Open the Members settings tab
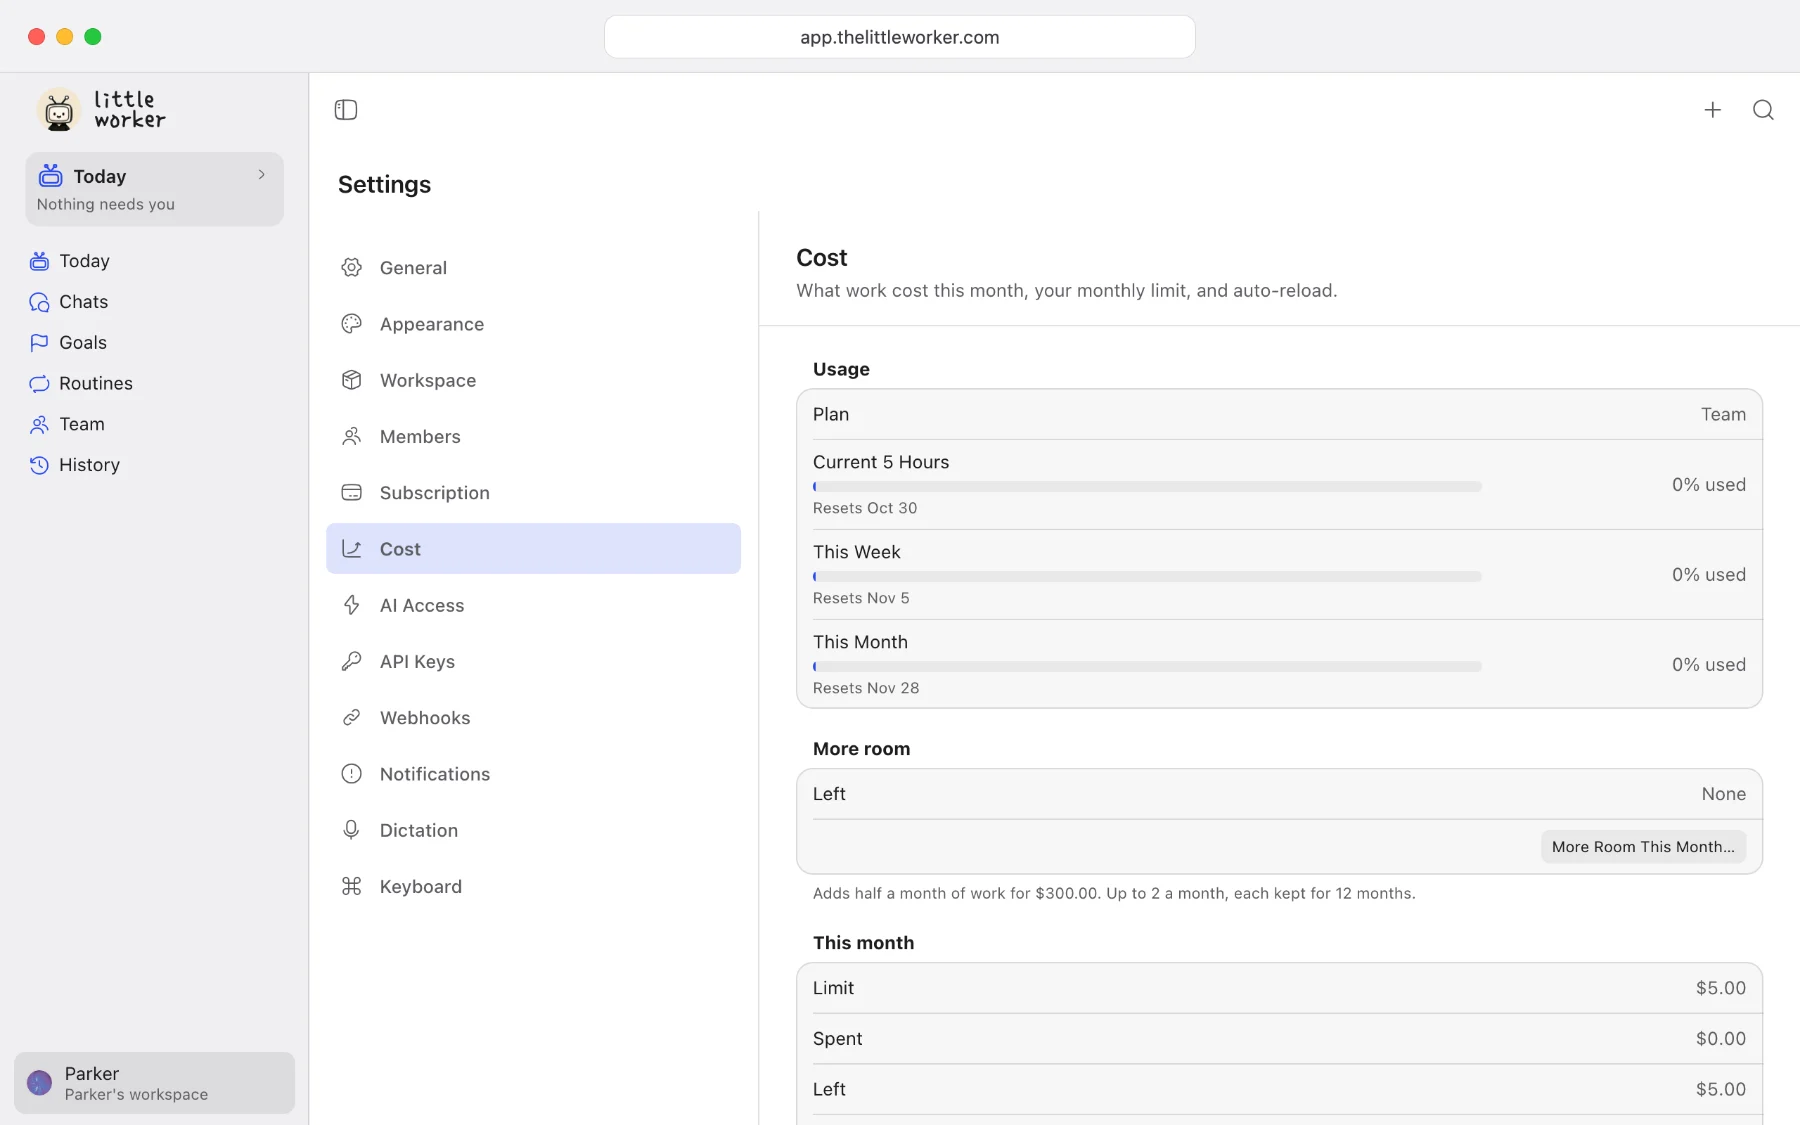 coord(533,437)
